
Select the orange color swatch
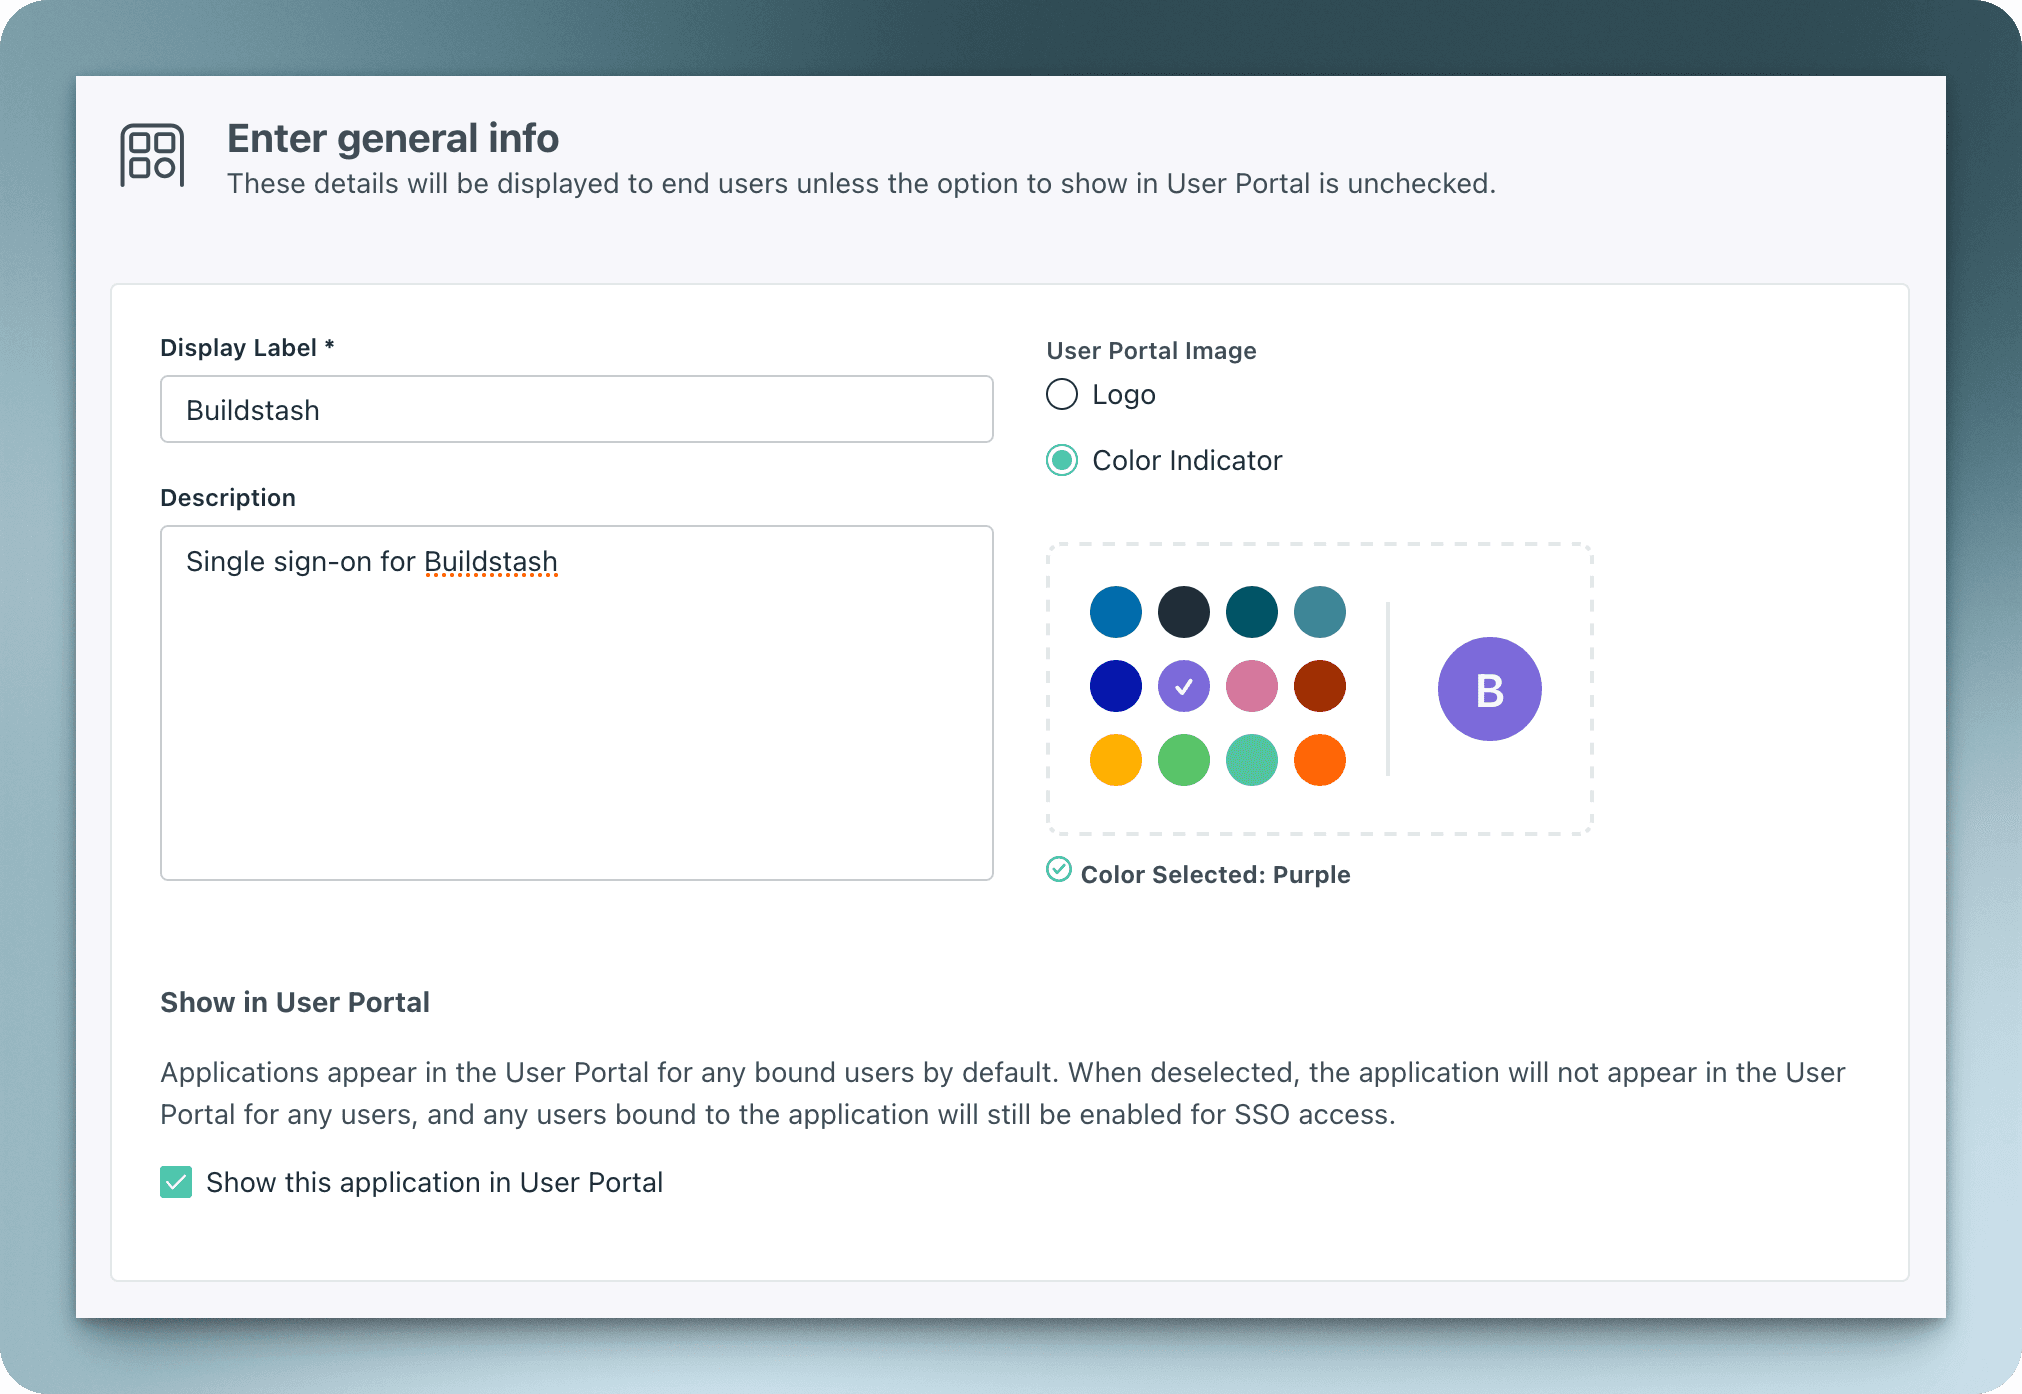pyautogui.click(x=1319, y=760)
